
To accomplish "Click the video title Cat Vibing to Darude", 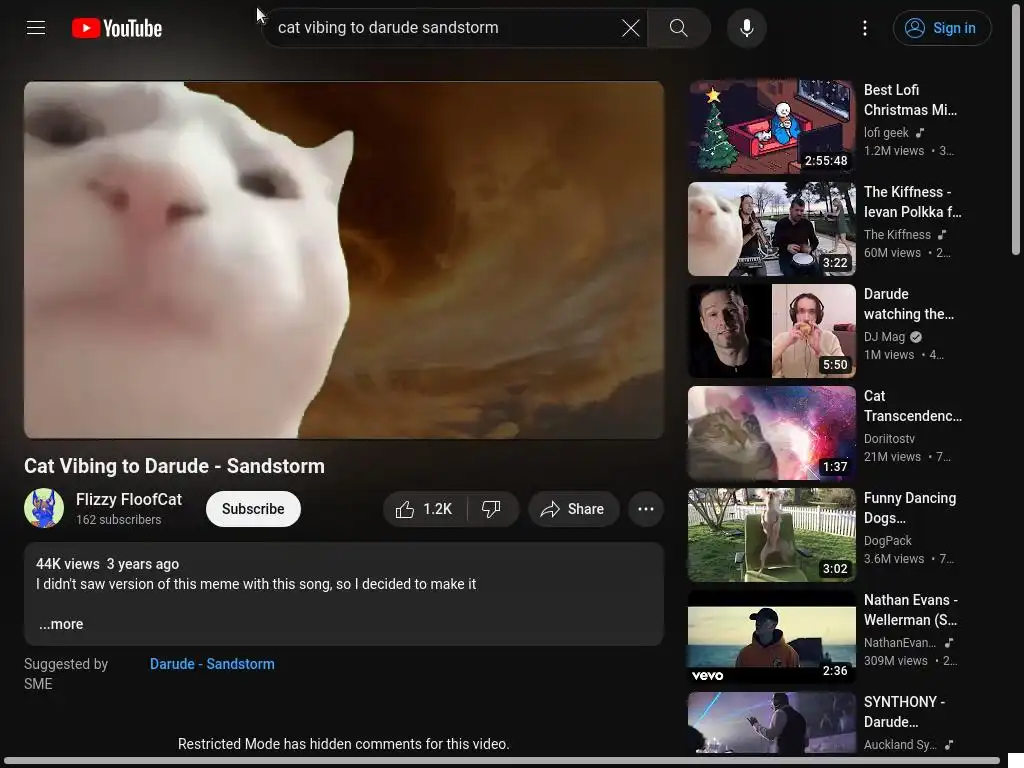I will pyautogui.click(x=174, y=466).
